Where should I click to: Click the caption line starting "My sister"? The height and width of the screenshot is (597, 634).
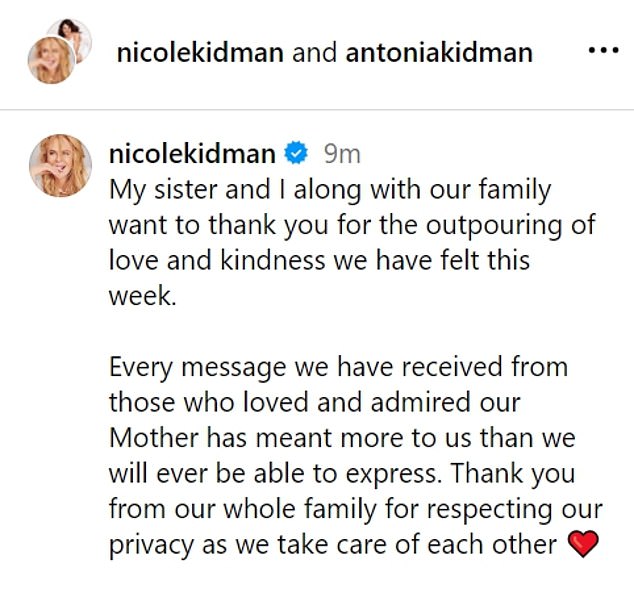click(329, 189)
